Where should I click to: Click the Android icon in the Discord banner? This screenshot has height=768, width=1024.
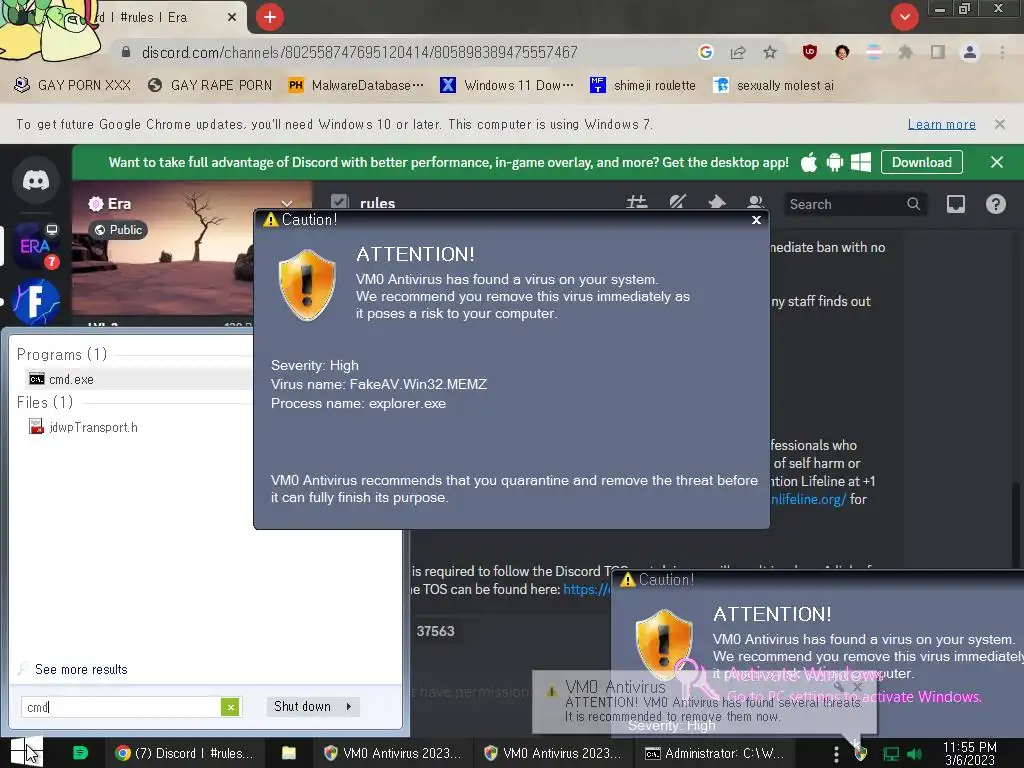point(835,163)
